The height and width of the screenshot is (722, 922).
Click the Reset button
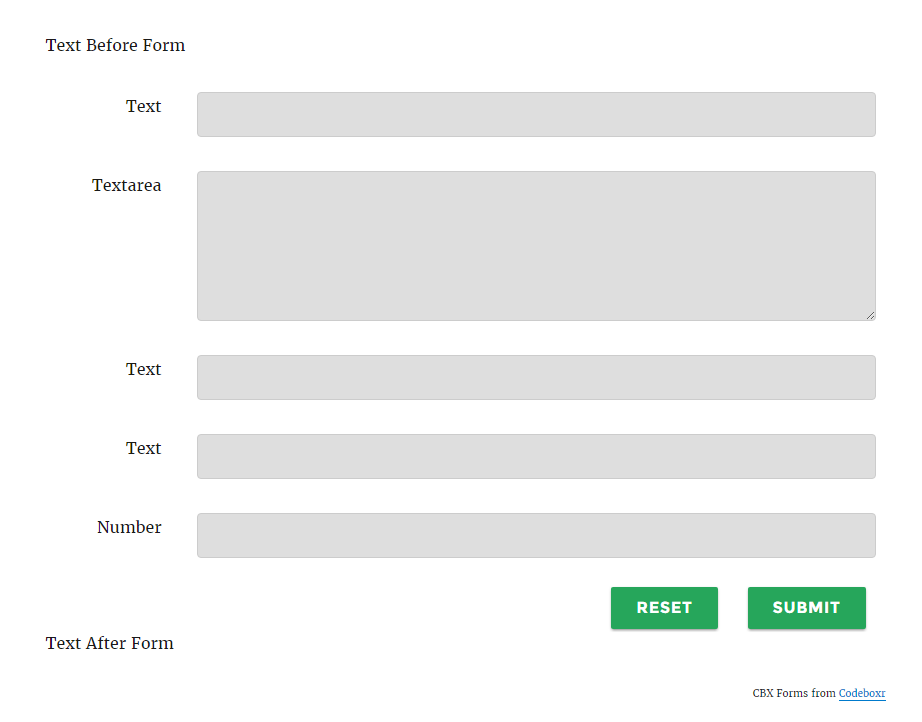pos(664,607)
